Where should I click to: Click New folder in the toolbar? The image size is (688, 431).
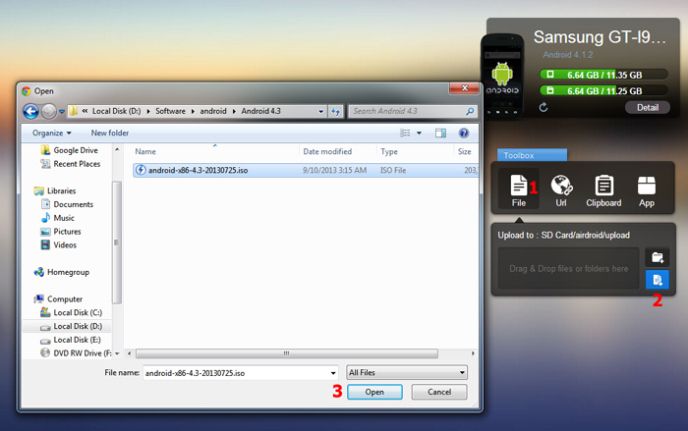click(110, 132)
